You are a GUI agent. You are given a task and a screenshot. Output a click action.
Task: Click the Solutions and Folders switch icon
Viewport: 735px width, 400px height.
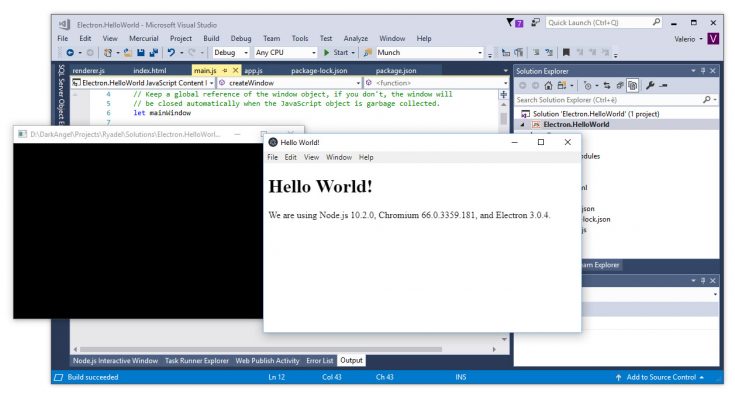tap(562, 85)
